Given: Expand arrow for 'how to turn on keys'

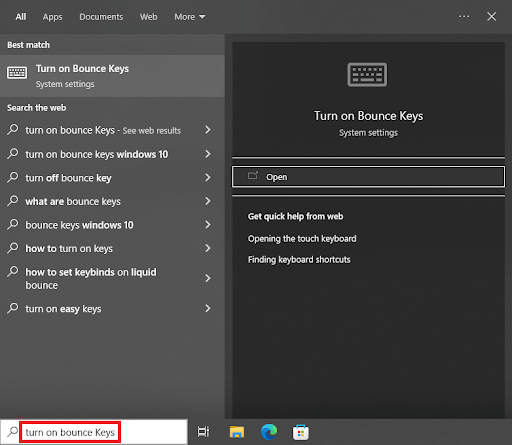Looking at the screenshot, I should (208, 248).
